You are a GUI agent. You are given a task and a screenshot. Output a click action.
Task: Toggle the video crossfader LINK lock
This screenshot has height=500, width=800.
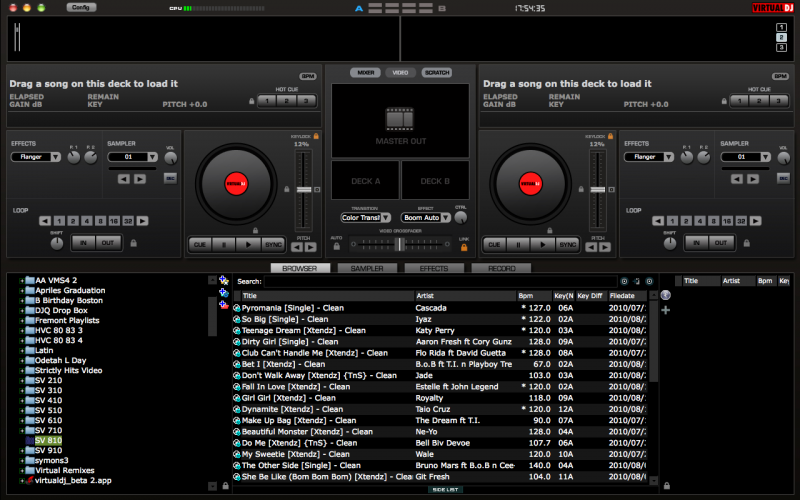[464, 247]
